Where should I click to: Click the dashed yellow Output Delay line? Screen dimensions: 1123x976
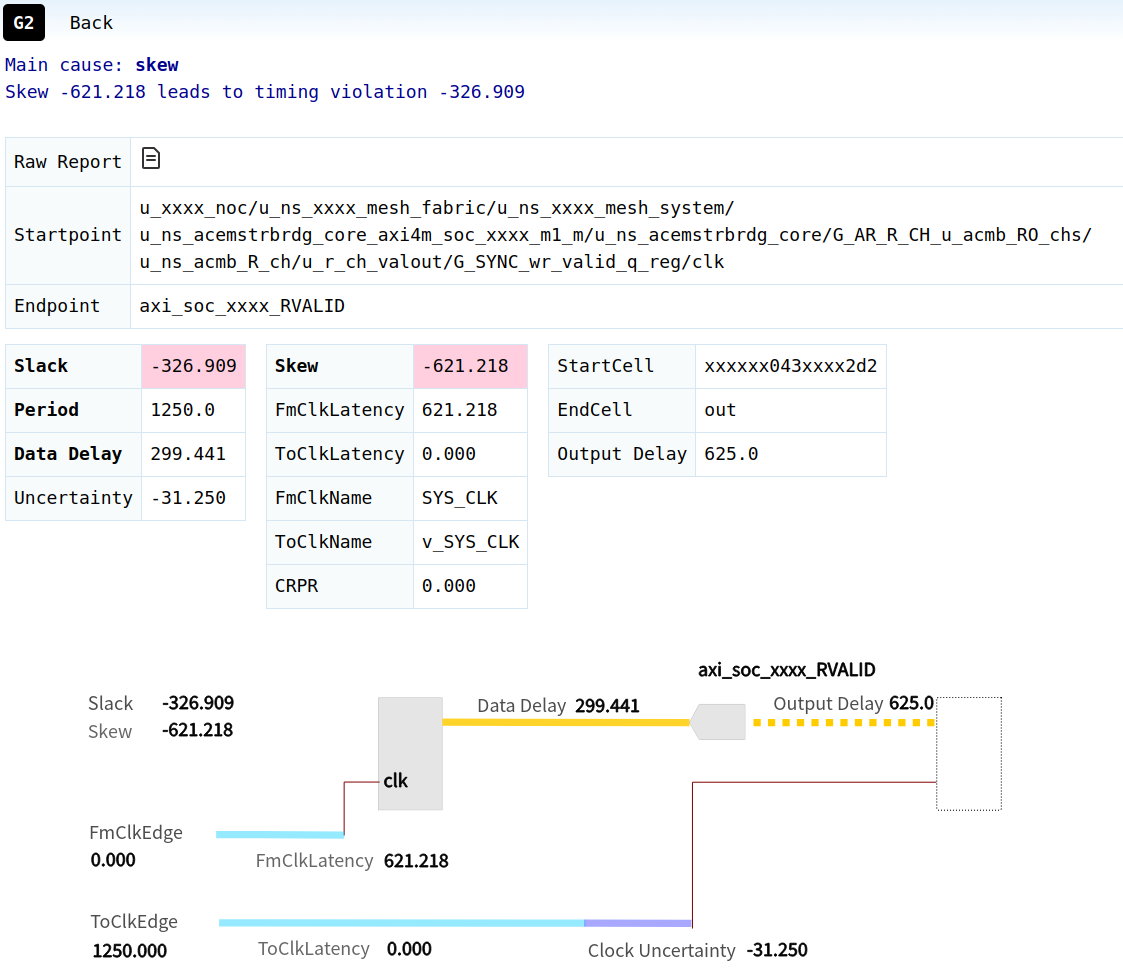click(x=843, y=722)
